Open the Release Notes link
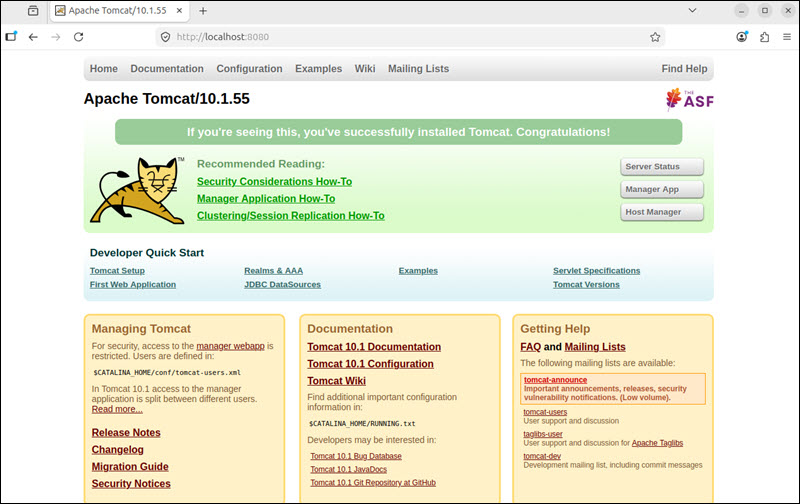 click(126, 433)
